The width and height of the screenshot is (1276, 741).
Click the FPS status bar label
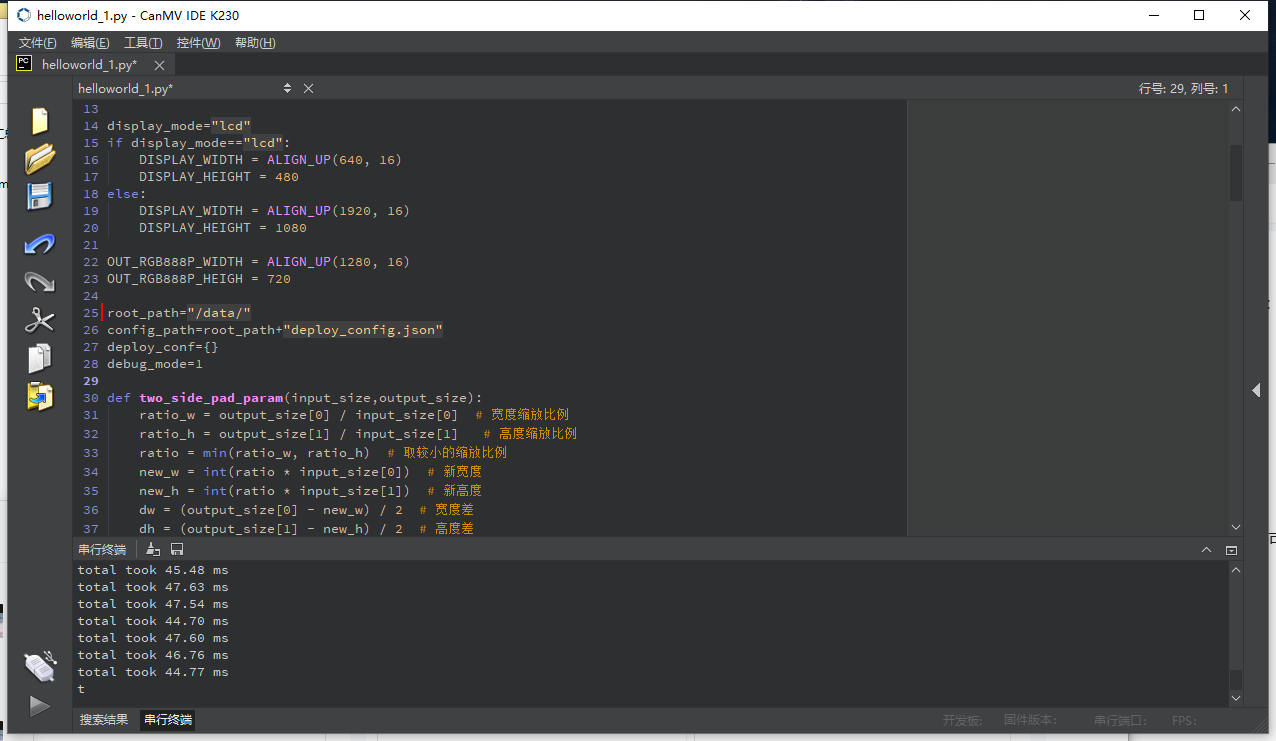point(1185,720)
